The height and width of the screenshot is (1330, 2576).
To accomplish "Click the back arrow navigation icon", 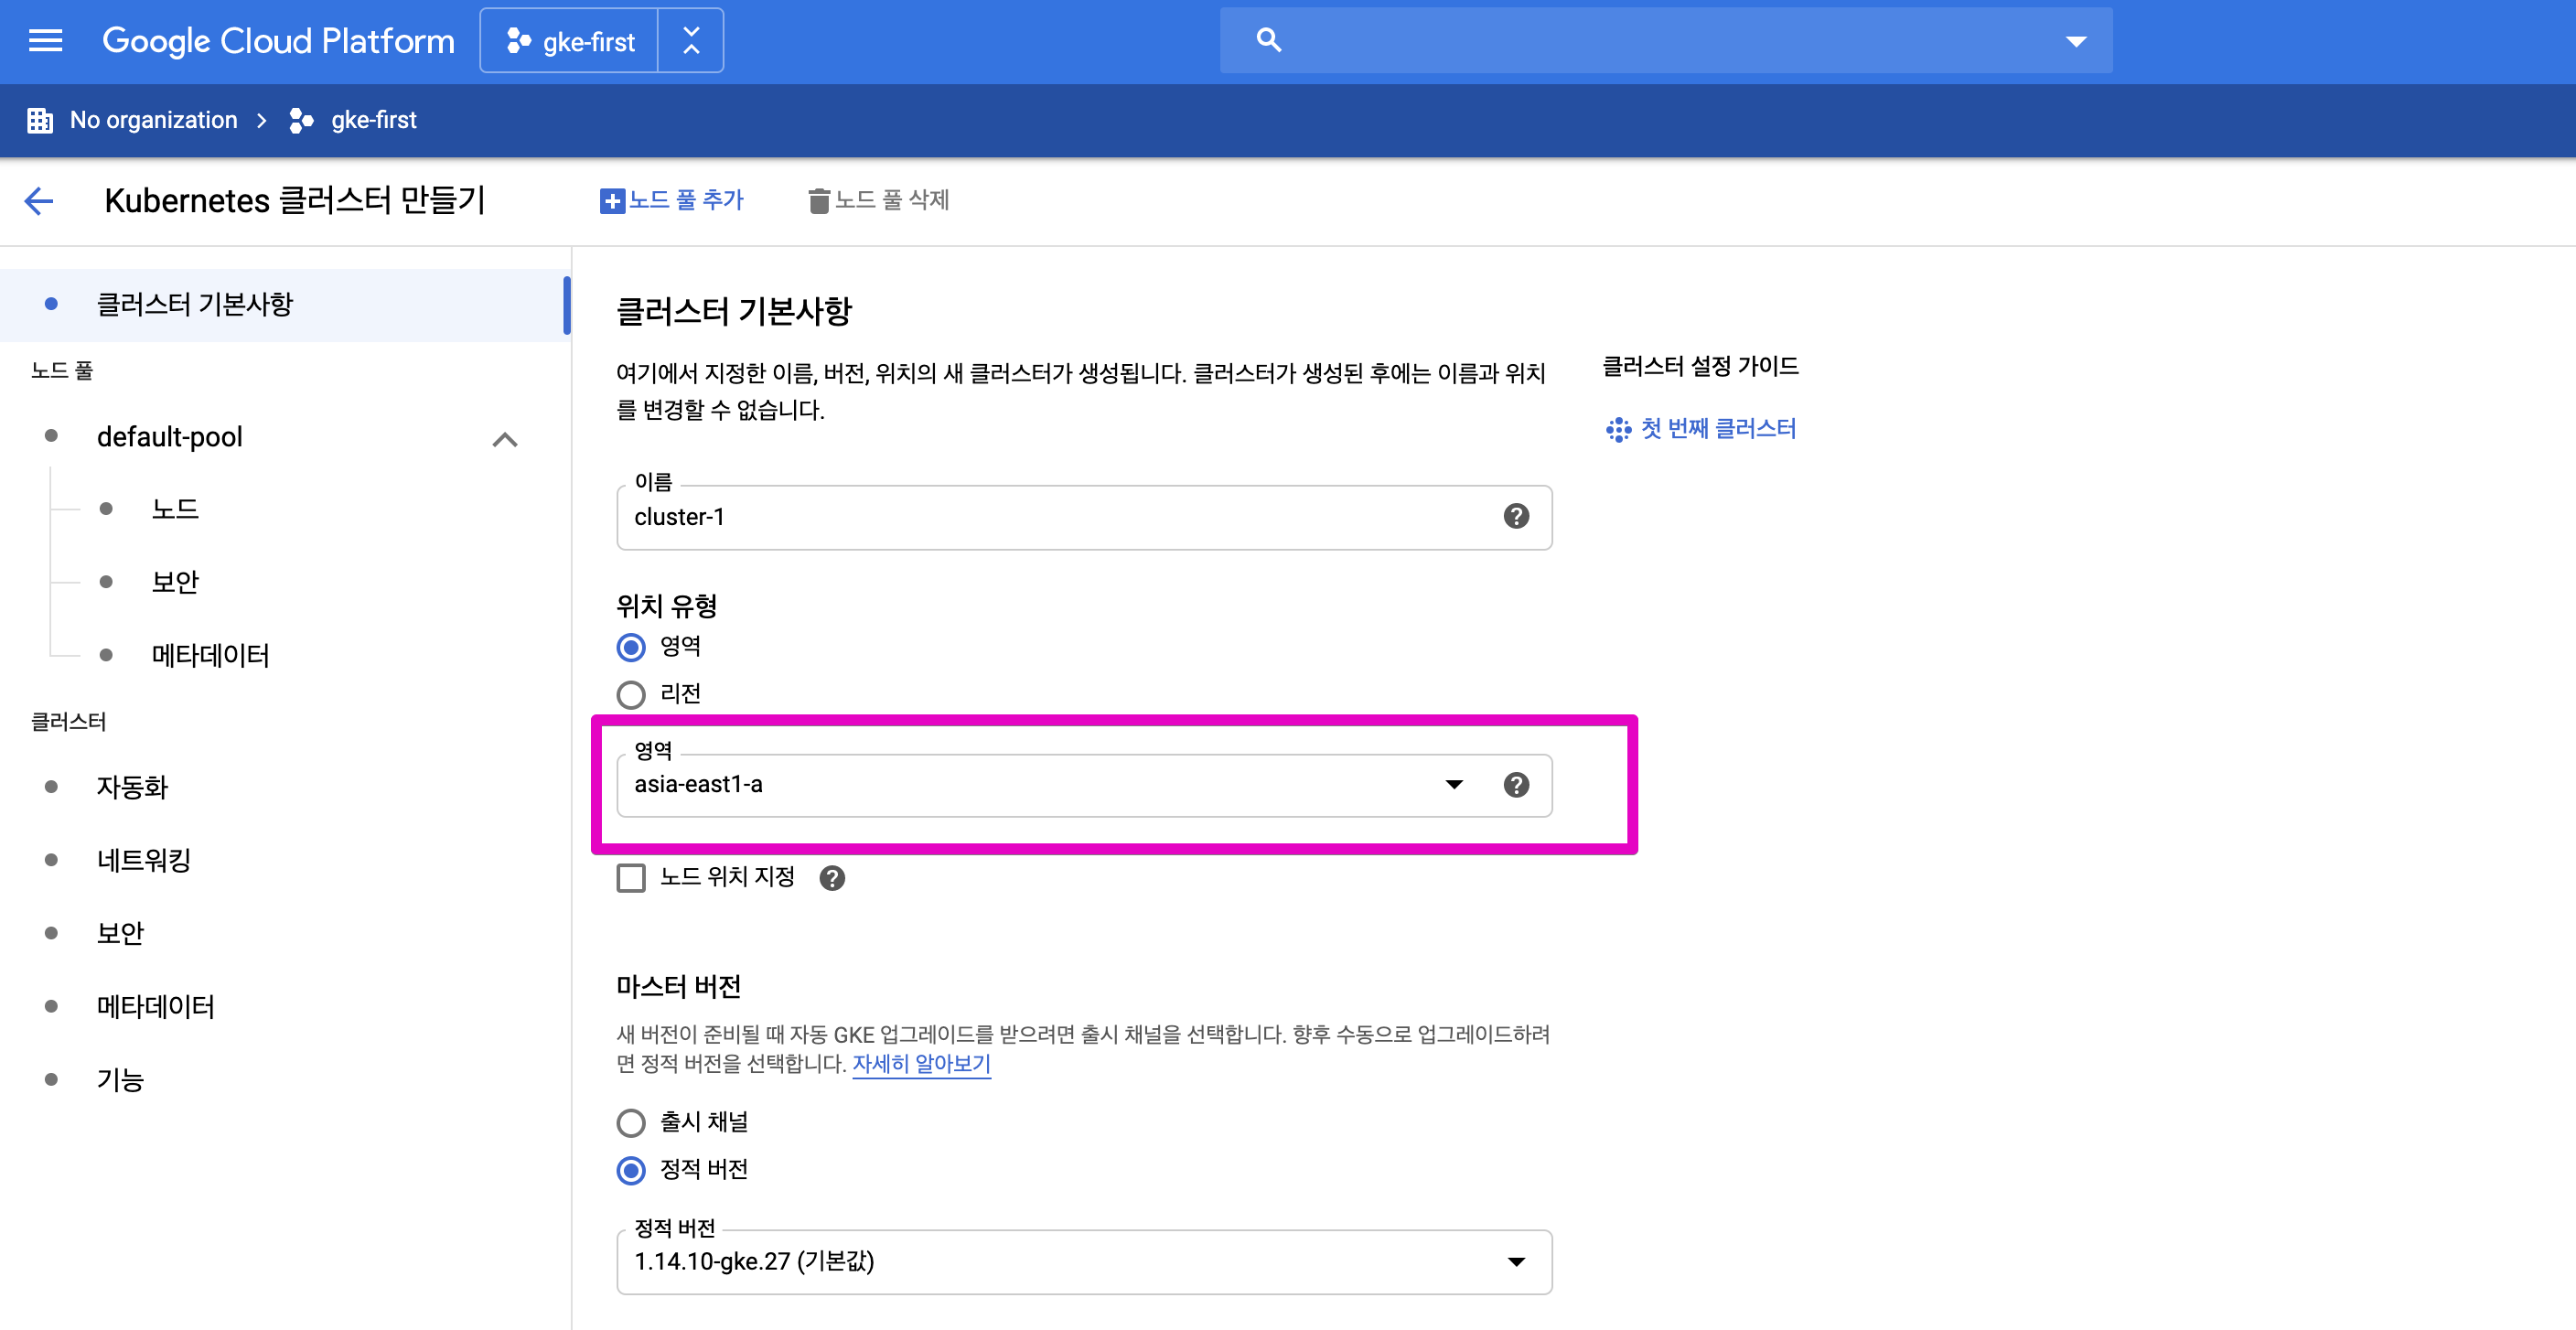I will tap(40, 200).
